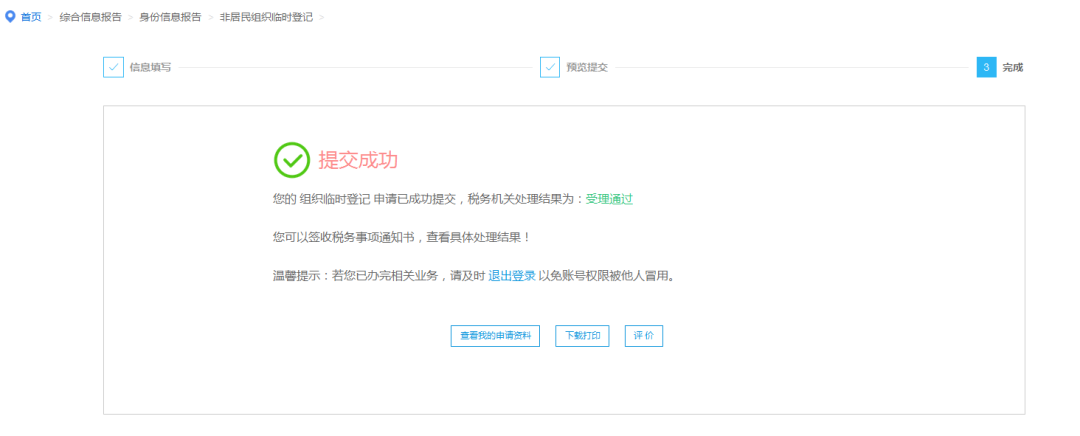Screen dimensions: 1080x436
Task: Go to 首页 via the breadcrumb
Action: click(x=31, y=17)
